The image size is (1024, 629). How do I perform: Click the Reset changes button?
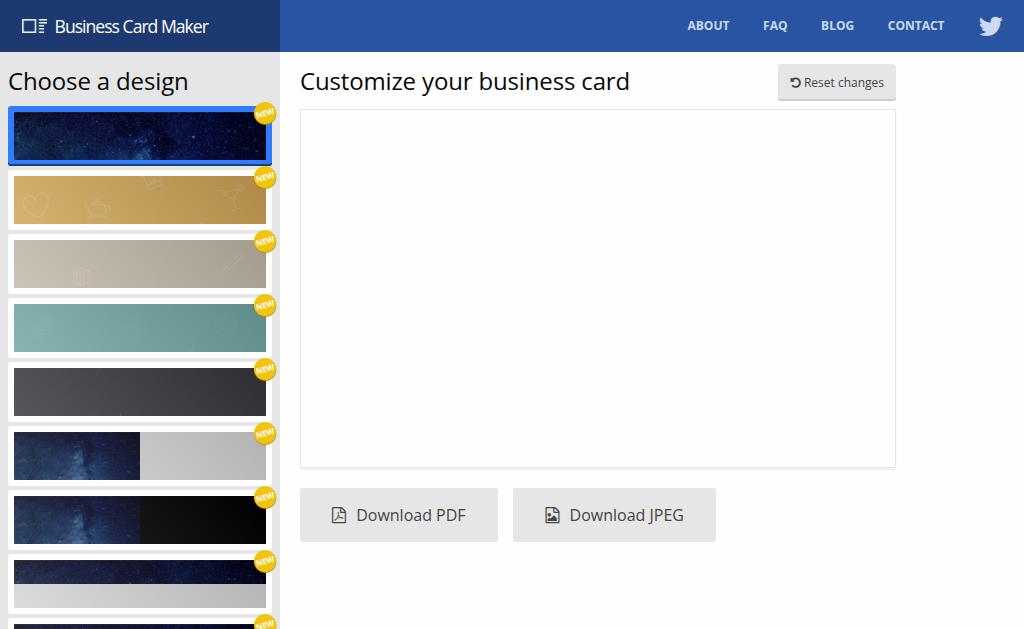pyautogui.click(x=837, y=82)
